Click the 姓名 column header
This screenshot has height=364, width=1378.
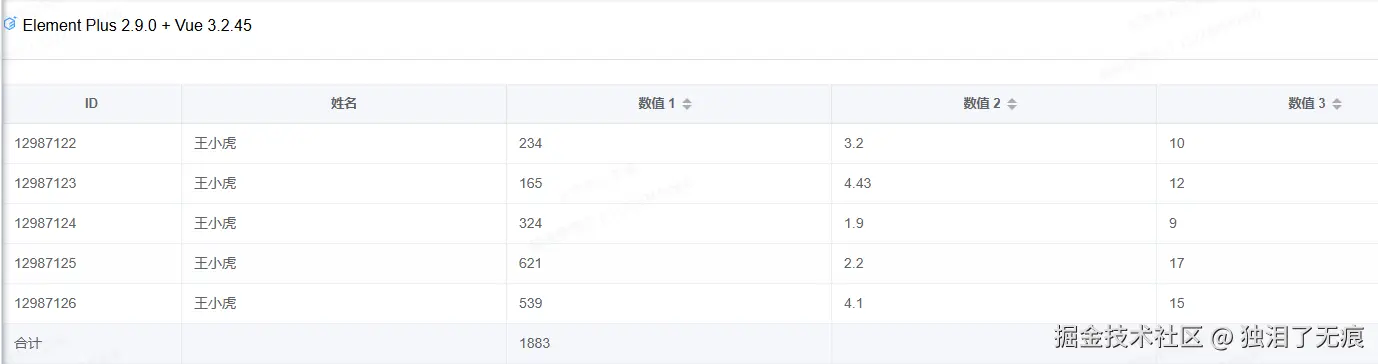click(344, 104)
